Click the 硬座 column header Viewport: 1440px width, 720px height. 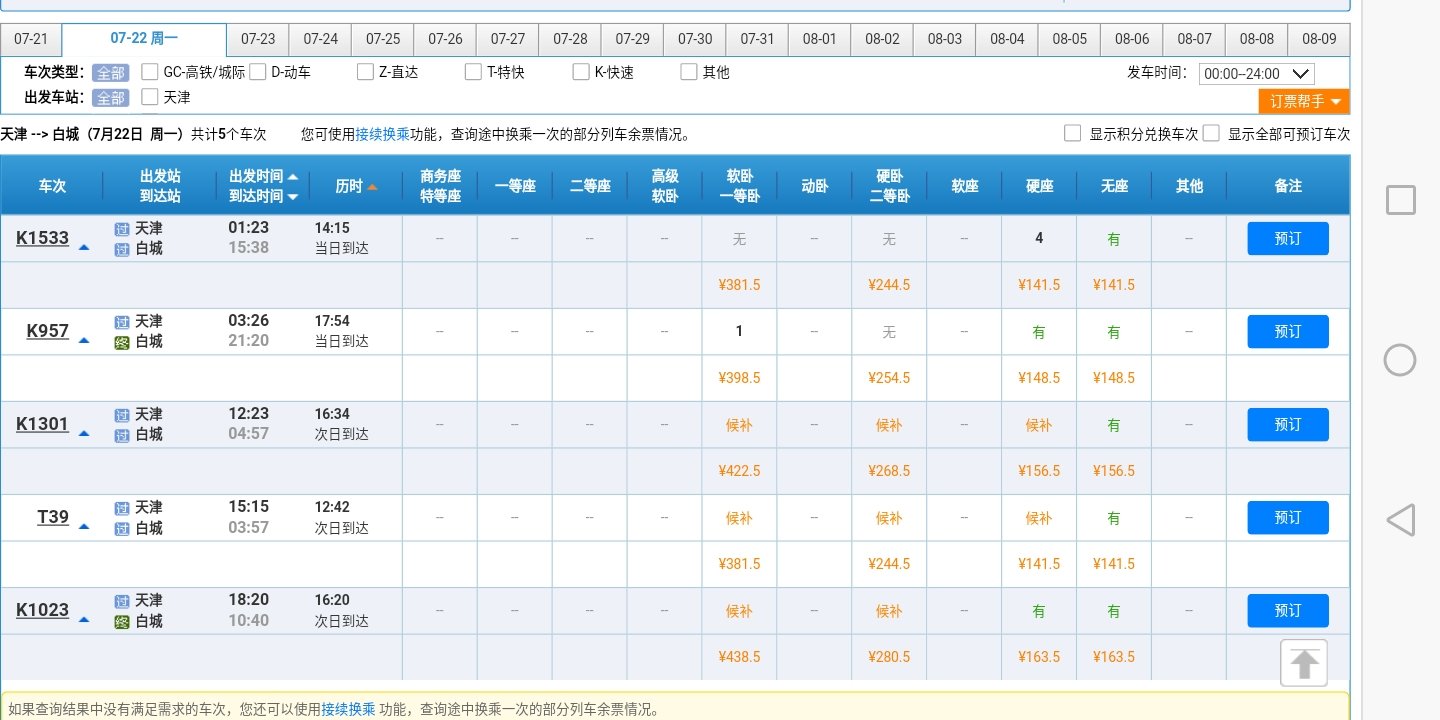click(x=1039, y=186)
